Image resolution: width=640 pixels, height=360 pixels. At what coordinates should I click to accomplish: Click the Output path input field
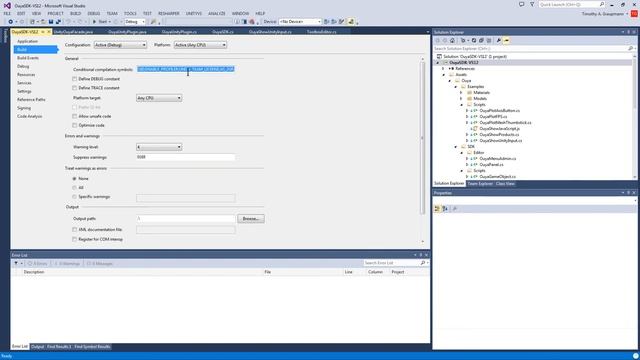pyautogui.click(x=186, y=219)
